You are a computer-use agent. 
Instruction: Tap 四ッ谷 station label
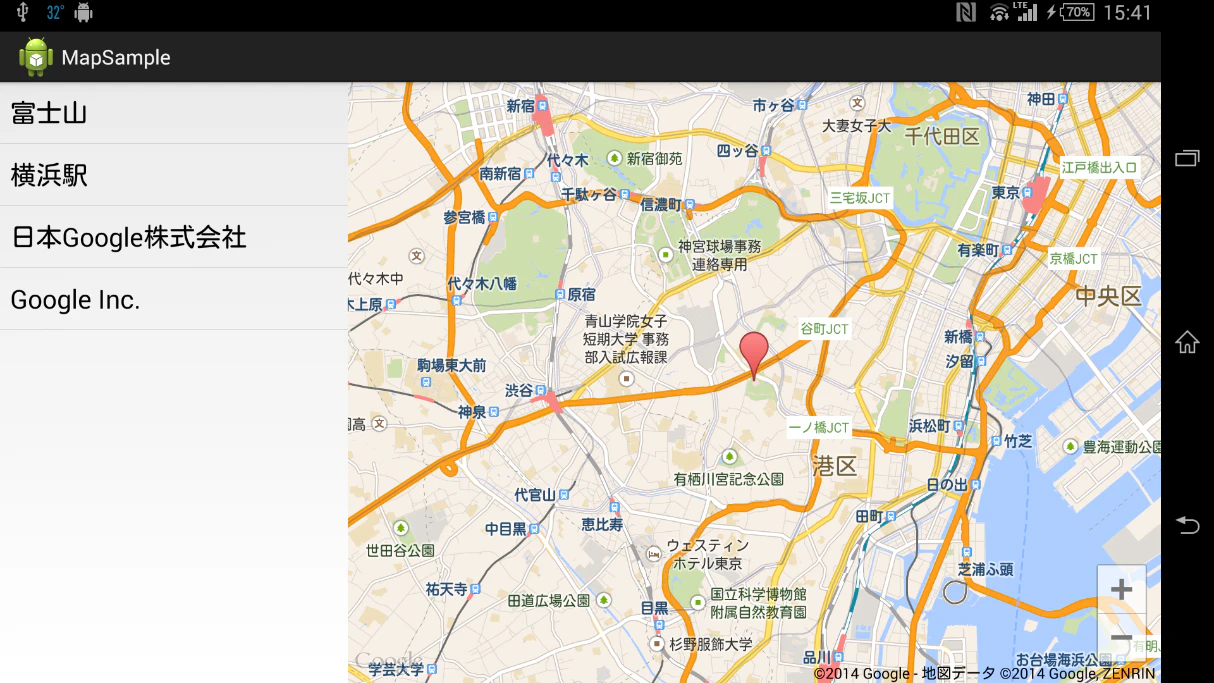738,150
